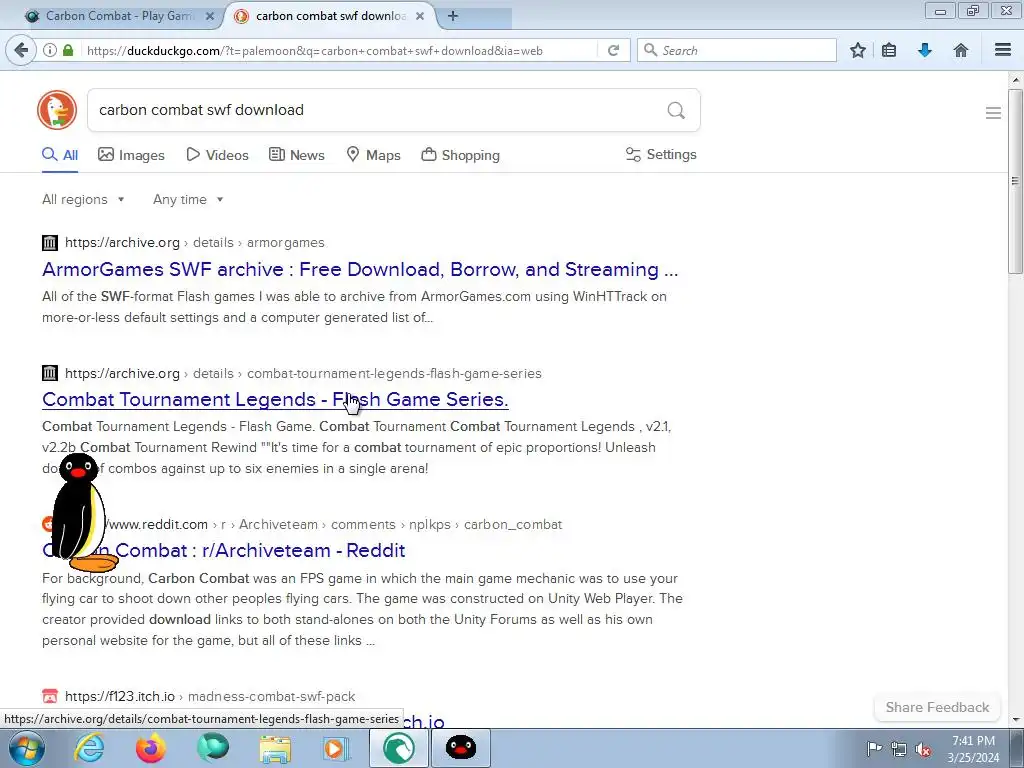Image resolution: width=1024 pixels, height=768 pixels.
Task: Inspect the green padlock security icon
Action: point(68,50)
